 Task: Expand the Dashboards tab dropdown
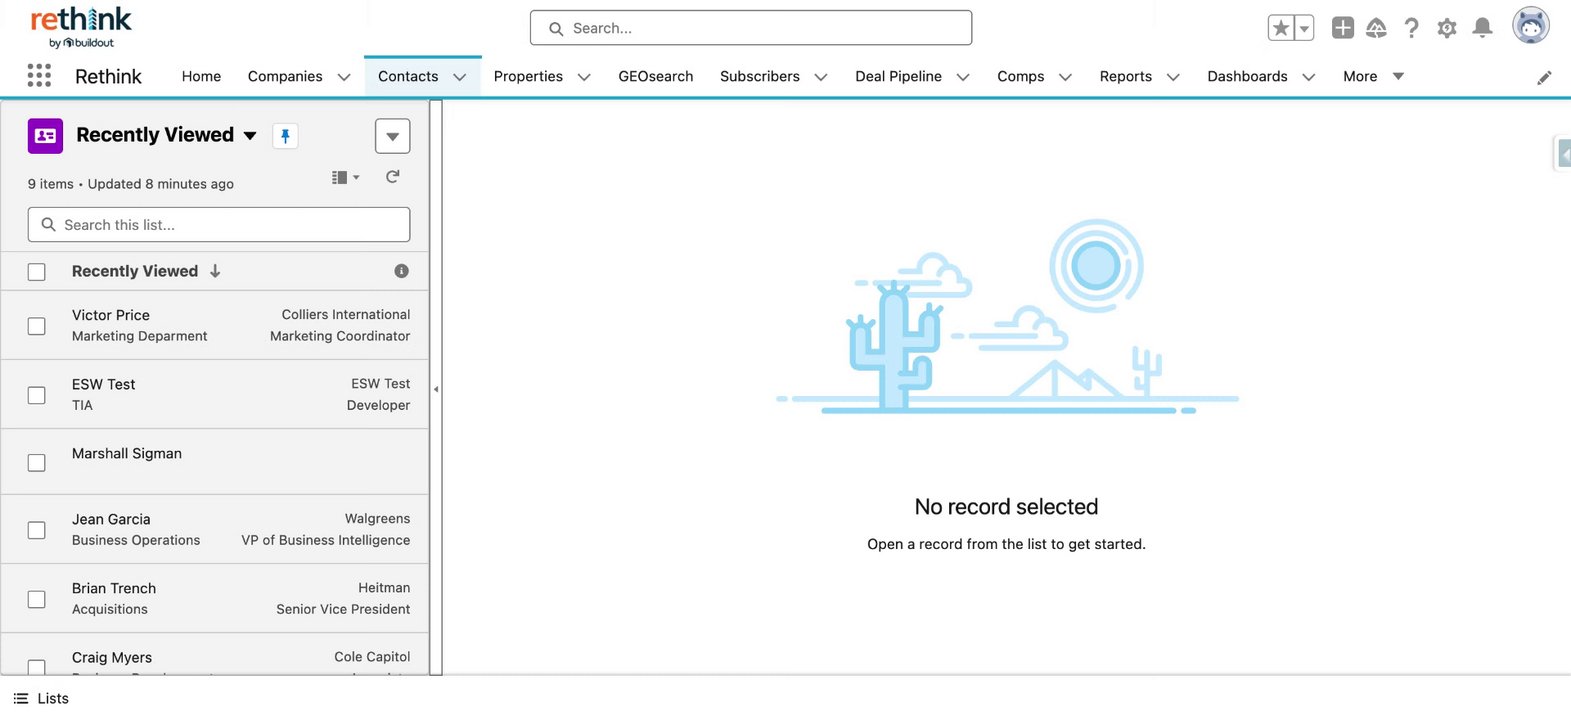[1309, 77]
